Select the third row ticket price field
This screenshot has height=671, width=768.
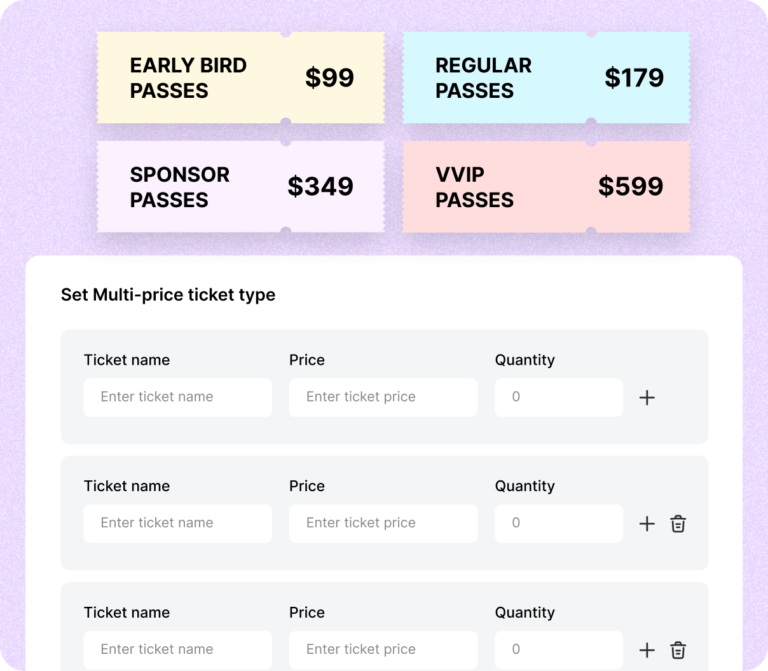(x=383, y=649)
